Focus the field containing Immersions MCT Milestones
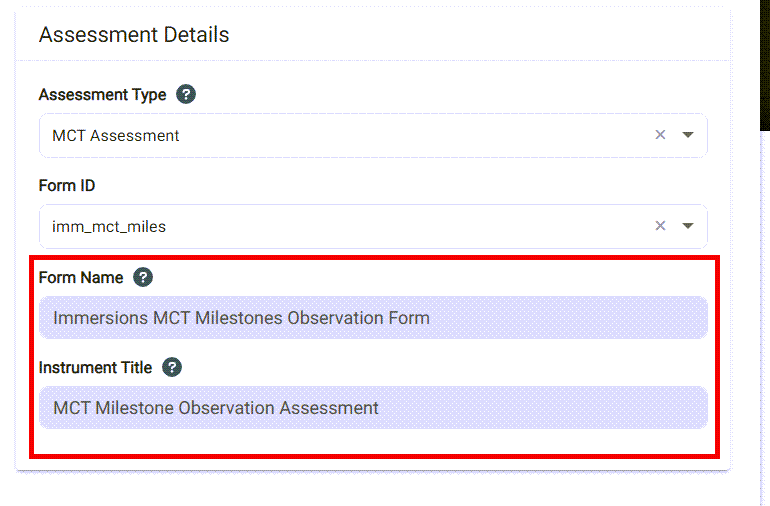Viewport: 770px width, 506px height. click(x=241, y=318)
